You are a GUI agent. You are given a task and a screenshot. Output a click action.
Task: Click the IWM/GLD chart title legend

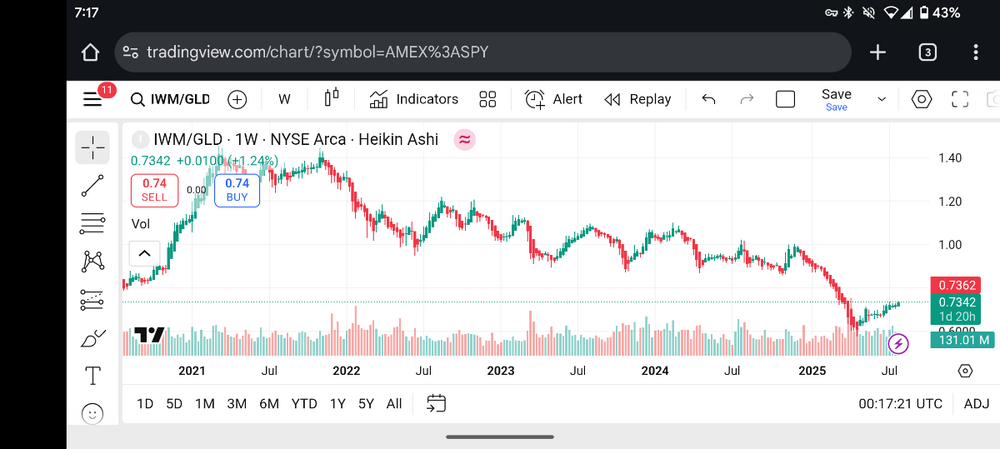coord(296,140)
